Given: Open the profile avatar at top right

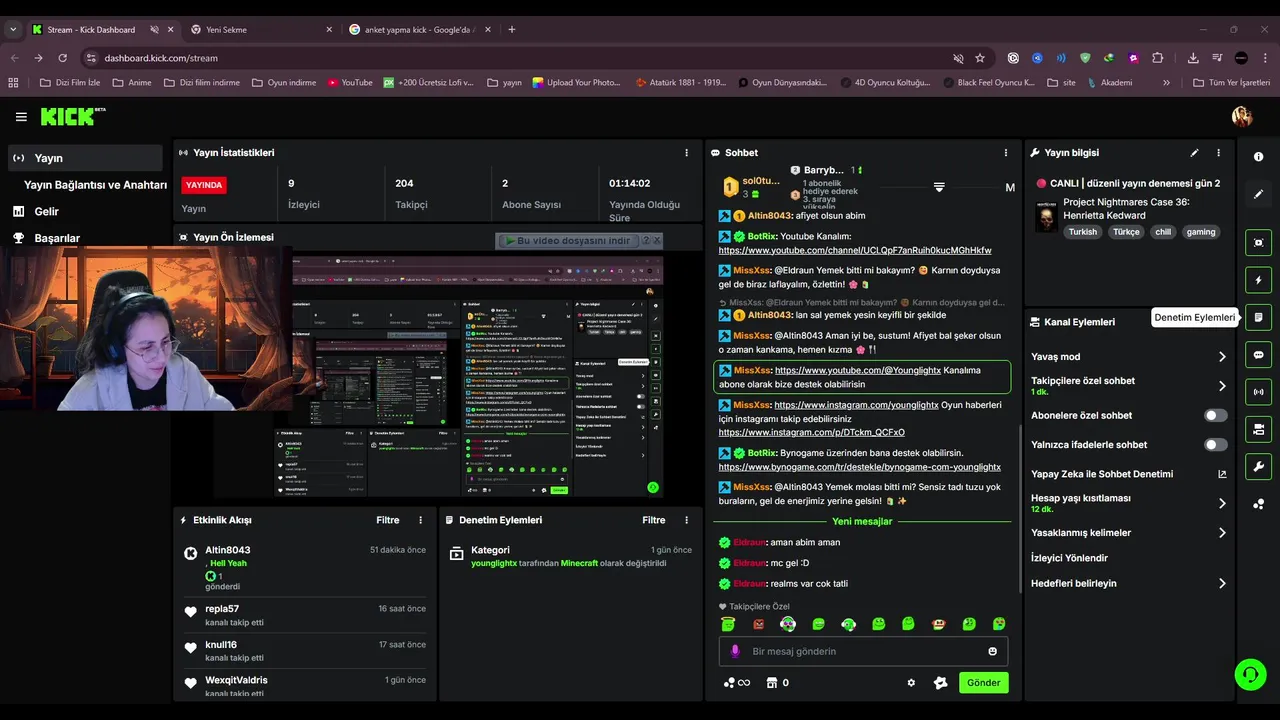Looking at the screenshot, I should pos(1242,117).
